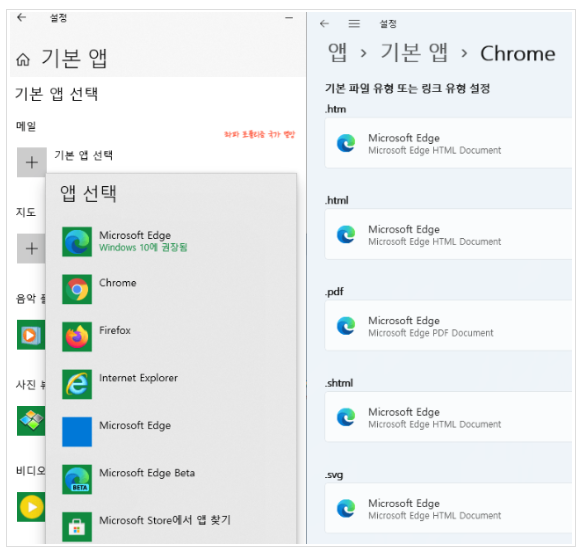This screenshot has width=582, height=557.
Task: Select the blank blue Microsoft Edge tile
Action: (x=77, y=432)
